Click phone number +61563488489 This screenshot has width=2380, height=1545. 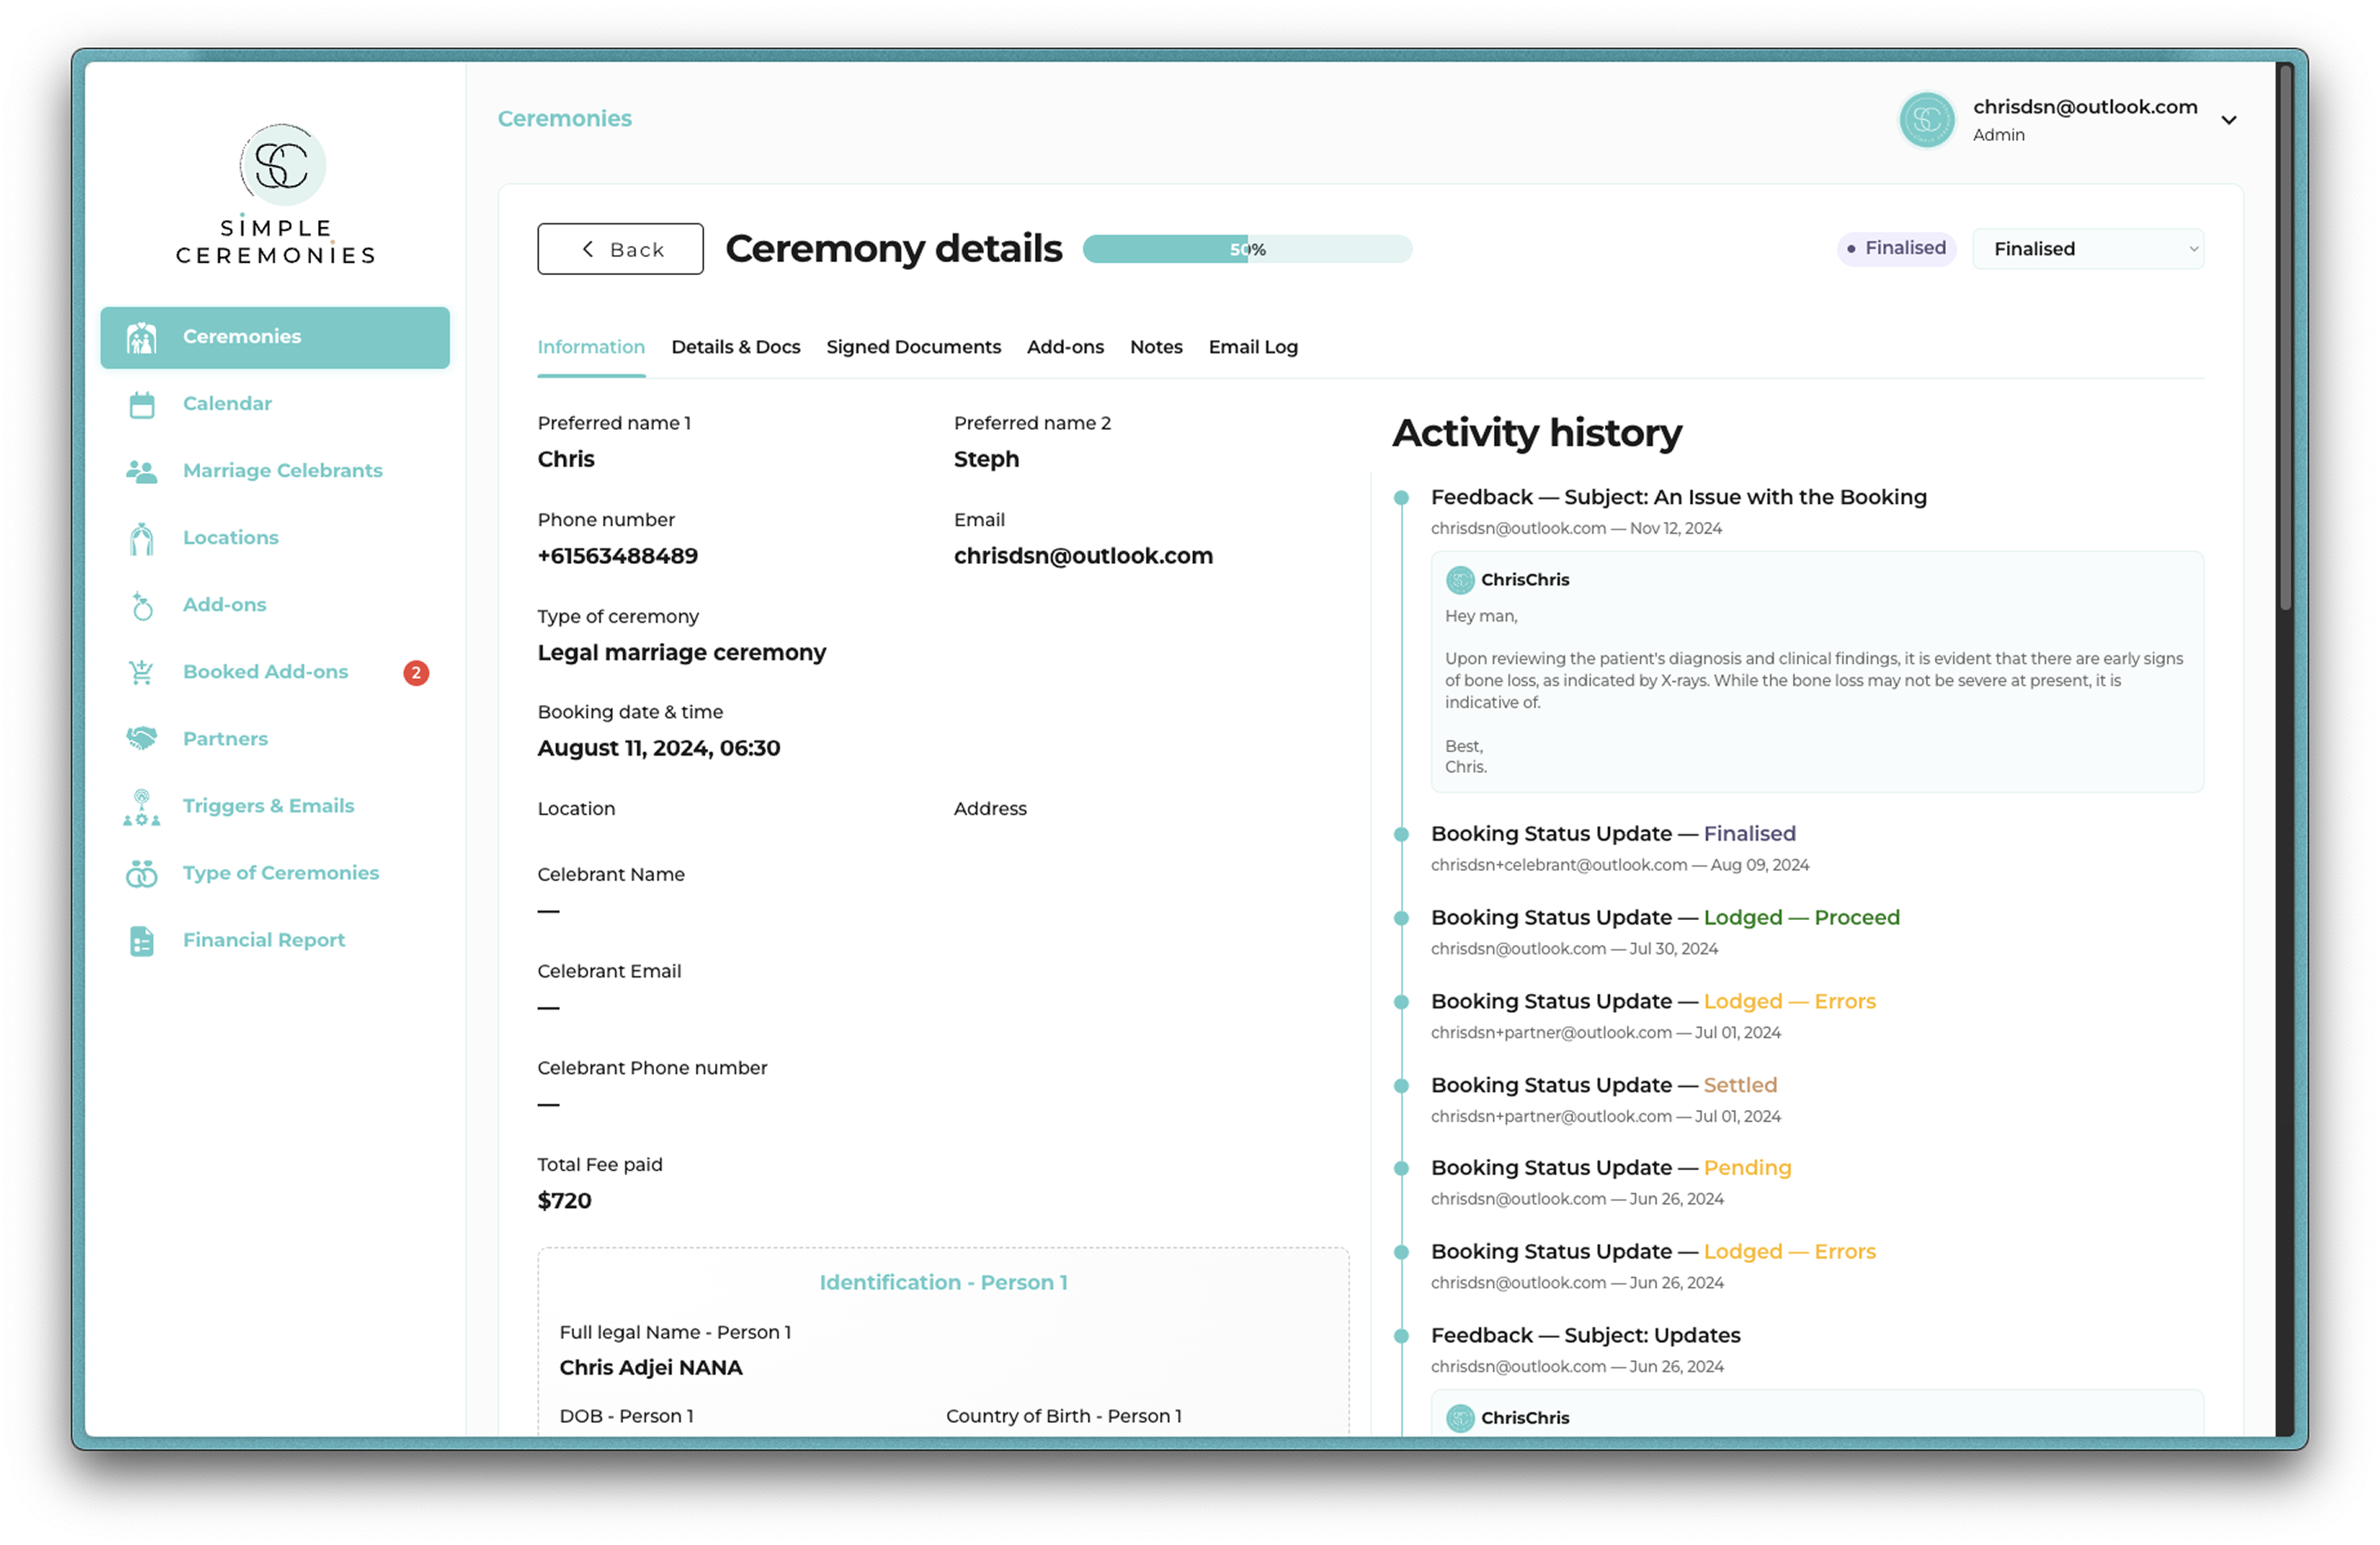618,556
